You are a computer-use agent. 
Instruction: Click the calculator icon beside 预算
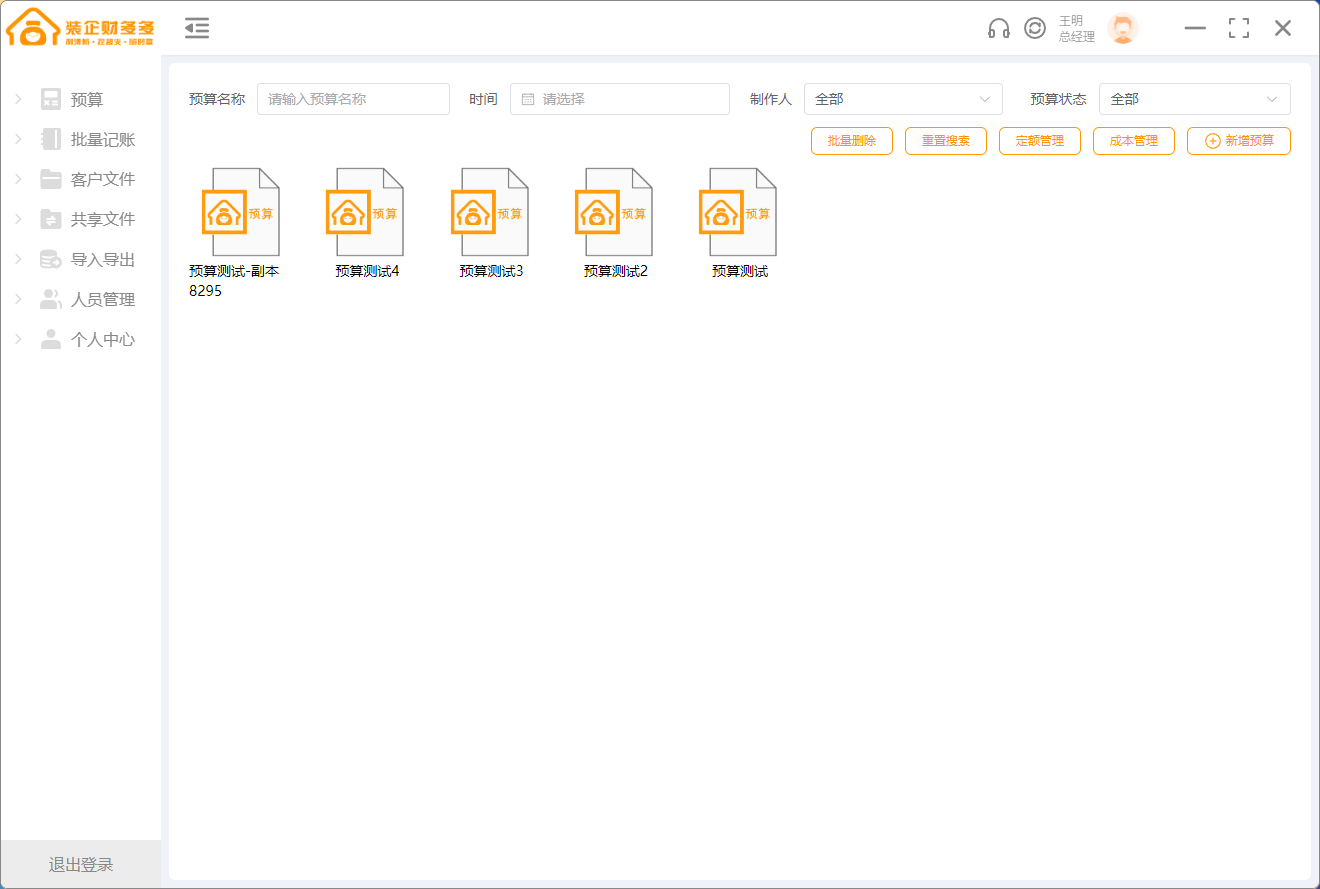[x=51, y=99]
